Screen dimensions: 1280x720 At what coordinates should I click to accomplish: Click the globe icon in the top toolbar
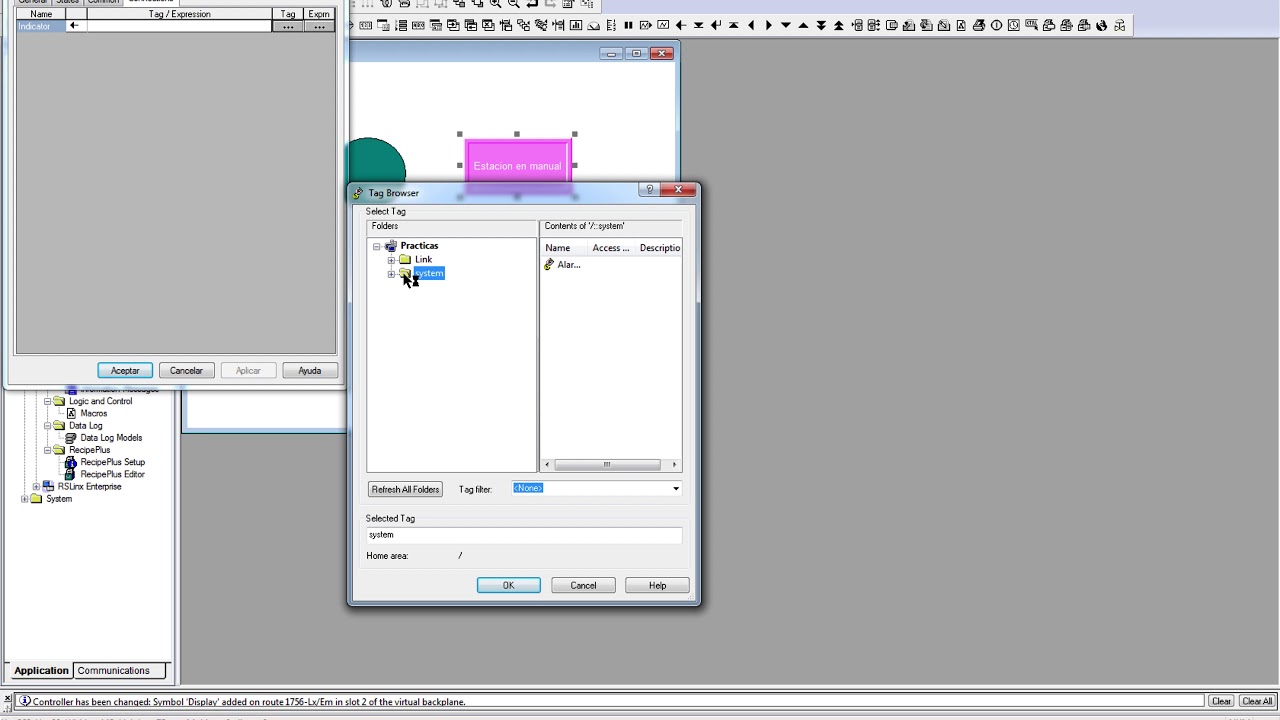click(x=1102, y=25)
